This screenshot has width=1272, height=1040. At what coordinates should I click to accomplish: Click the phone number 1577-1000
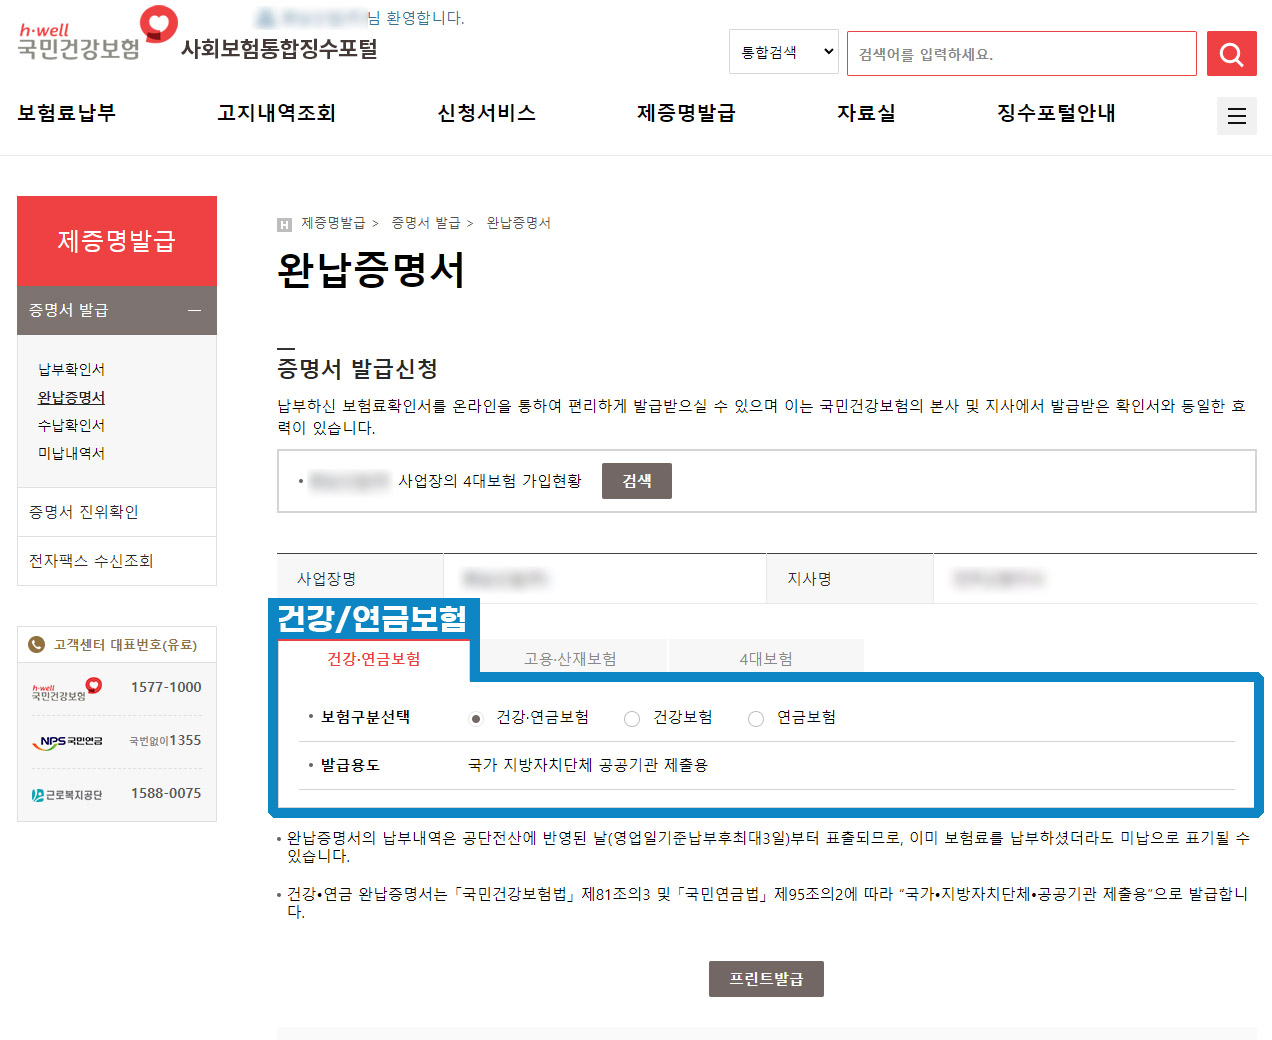pyautogui.click(x=166, y=687)
